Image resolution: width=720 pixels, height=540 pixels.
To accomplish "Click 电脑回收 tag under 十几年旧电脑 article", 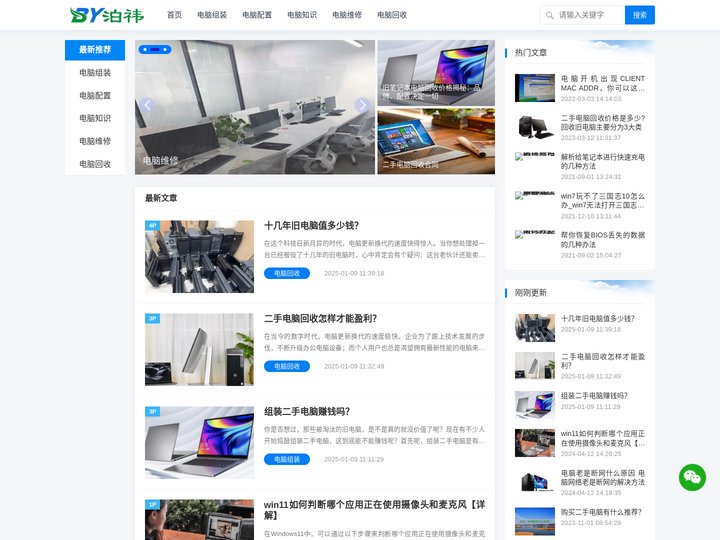I will coord(287,273).
